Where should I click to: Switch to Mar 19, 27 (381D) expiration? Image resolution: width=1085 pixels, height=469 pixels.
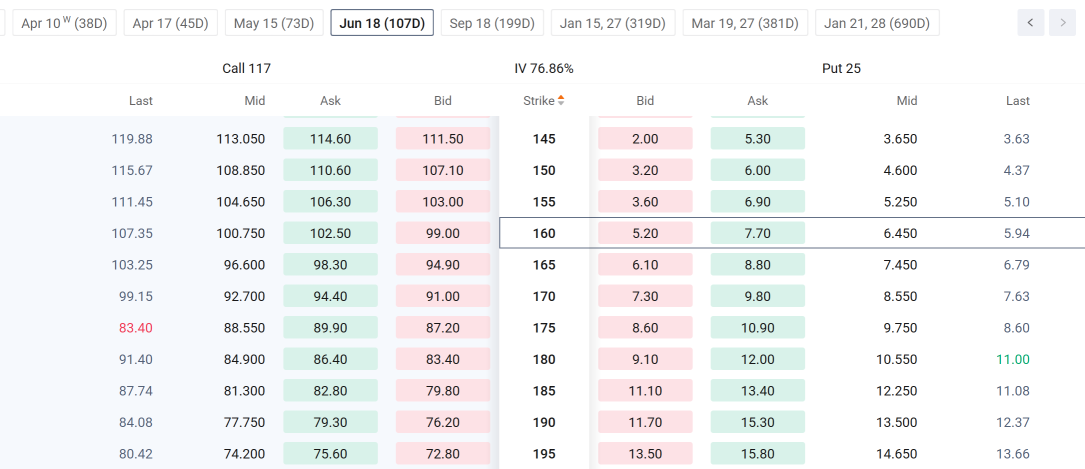(745, 23)
